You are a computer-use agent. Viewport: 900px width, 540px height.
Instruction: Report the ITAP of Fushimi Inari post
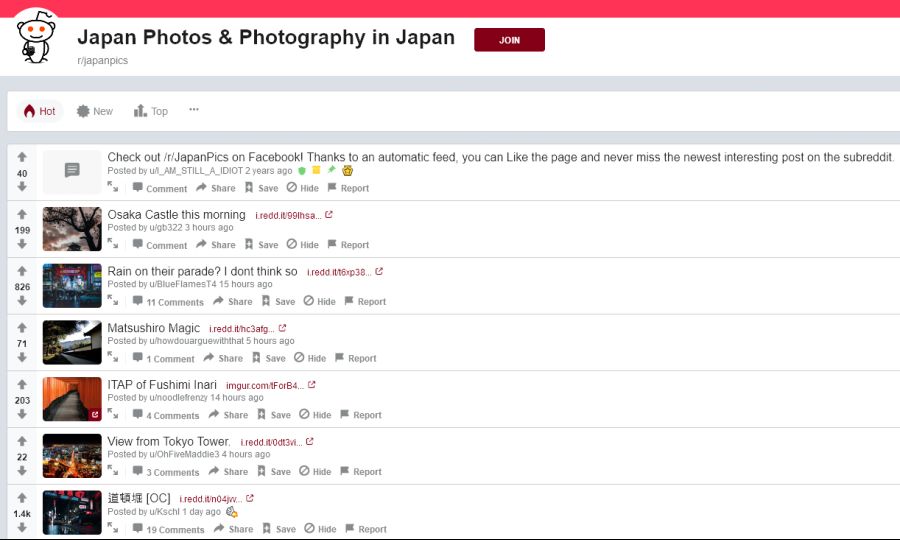(x=360, y=415)
